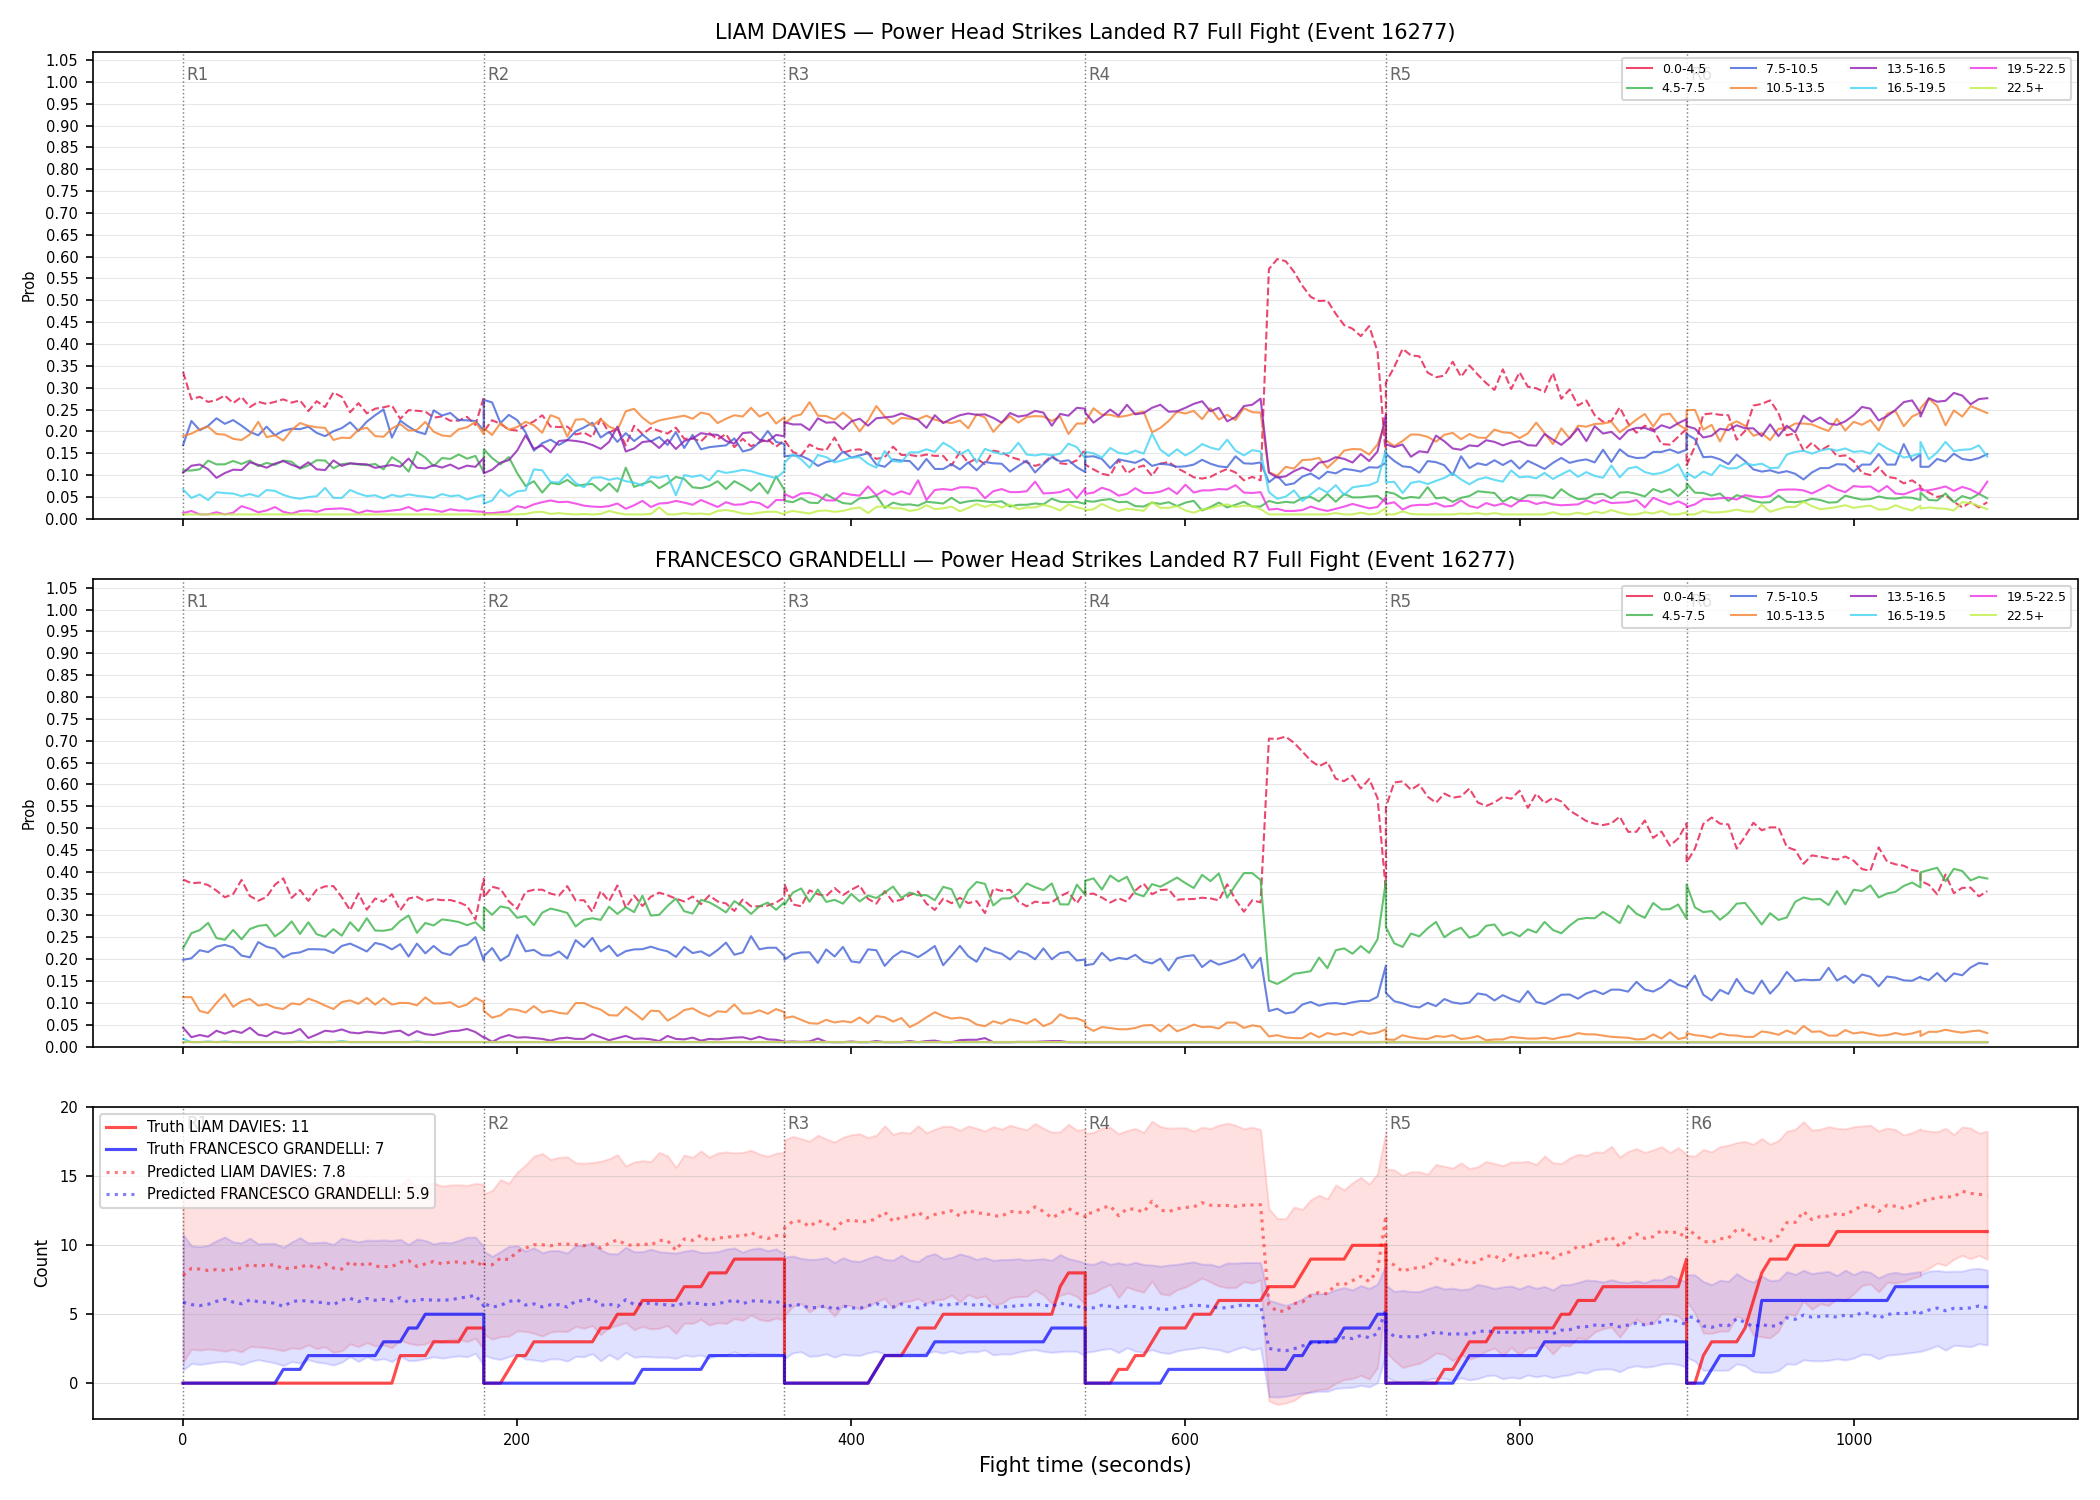Select legend entry 22.5+ in the Liam Davies chart
This screenshot has height=1500, width=2100.
coord(2007,88)
